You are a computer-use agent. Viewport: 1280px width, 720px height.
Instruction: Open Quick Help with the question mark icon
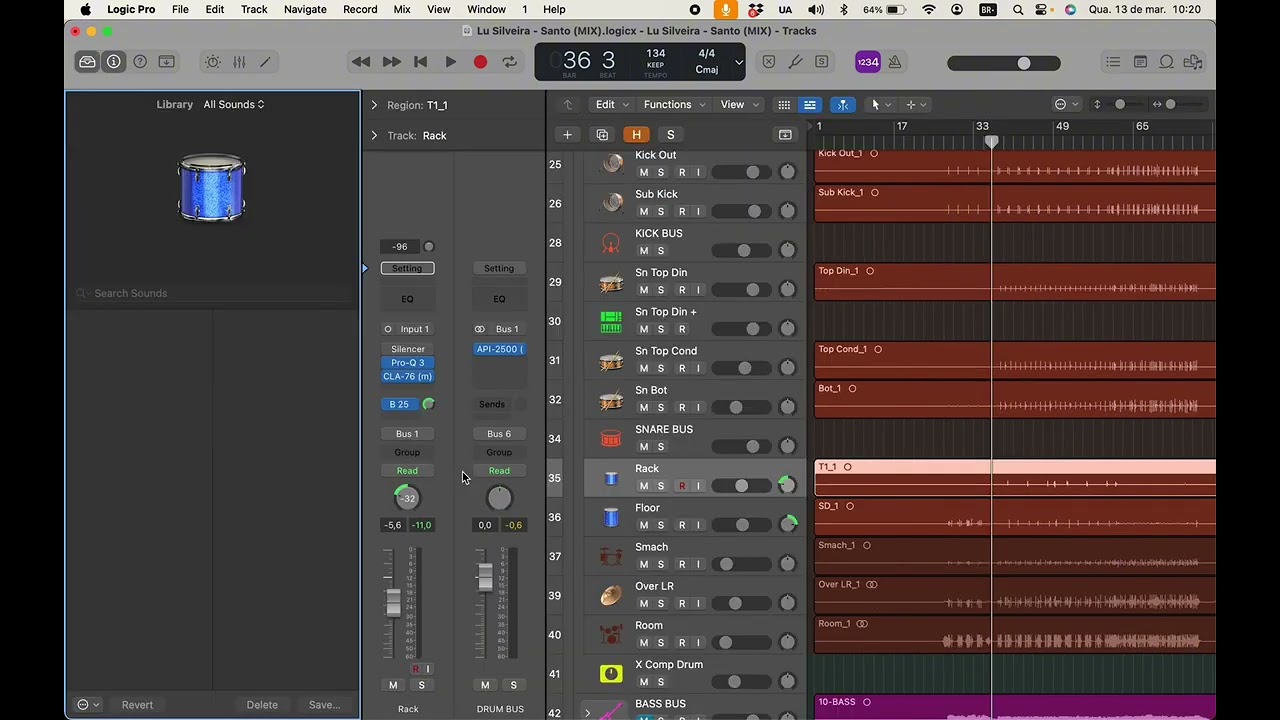point(140,62)
